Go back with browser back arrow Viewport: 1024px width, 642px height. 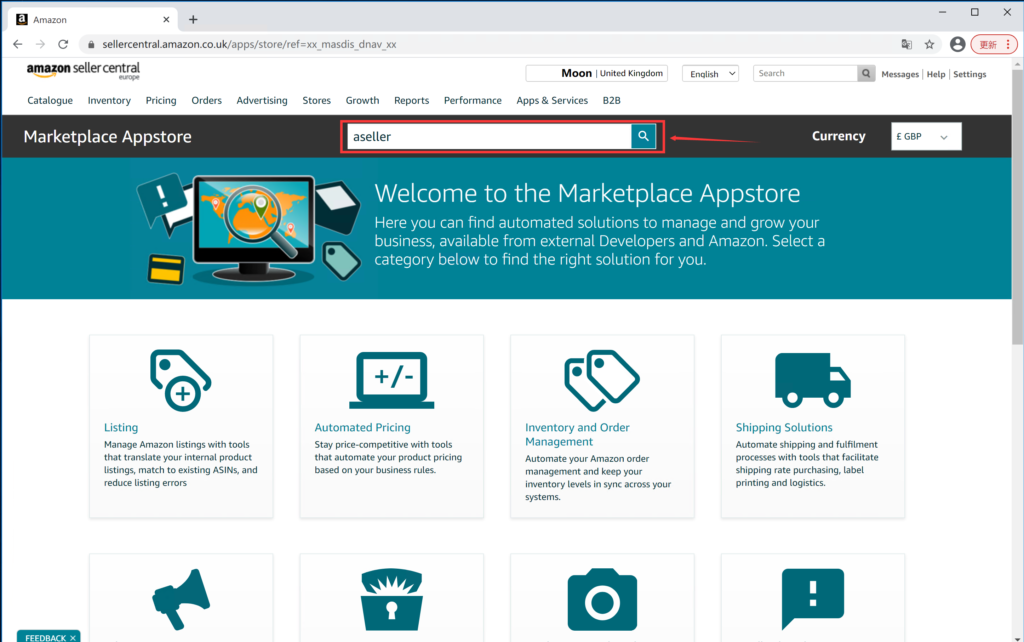click(18, 44)
